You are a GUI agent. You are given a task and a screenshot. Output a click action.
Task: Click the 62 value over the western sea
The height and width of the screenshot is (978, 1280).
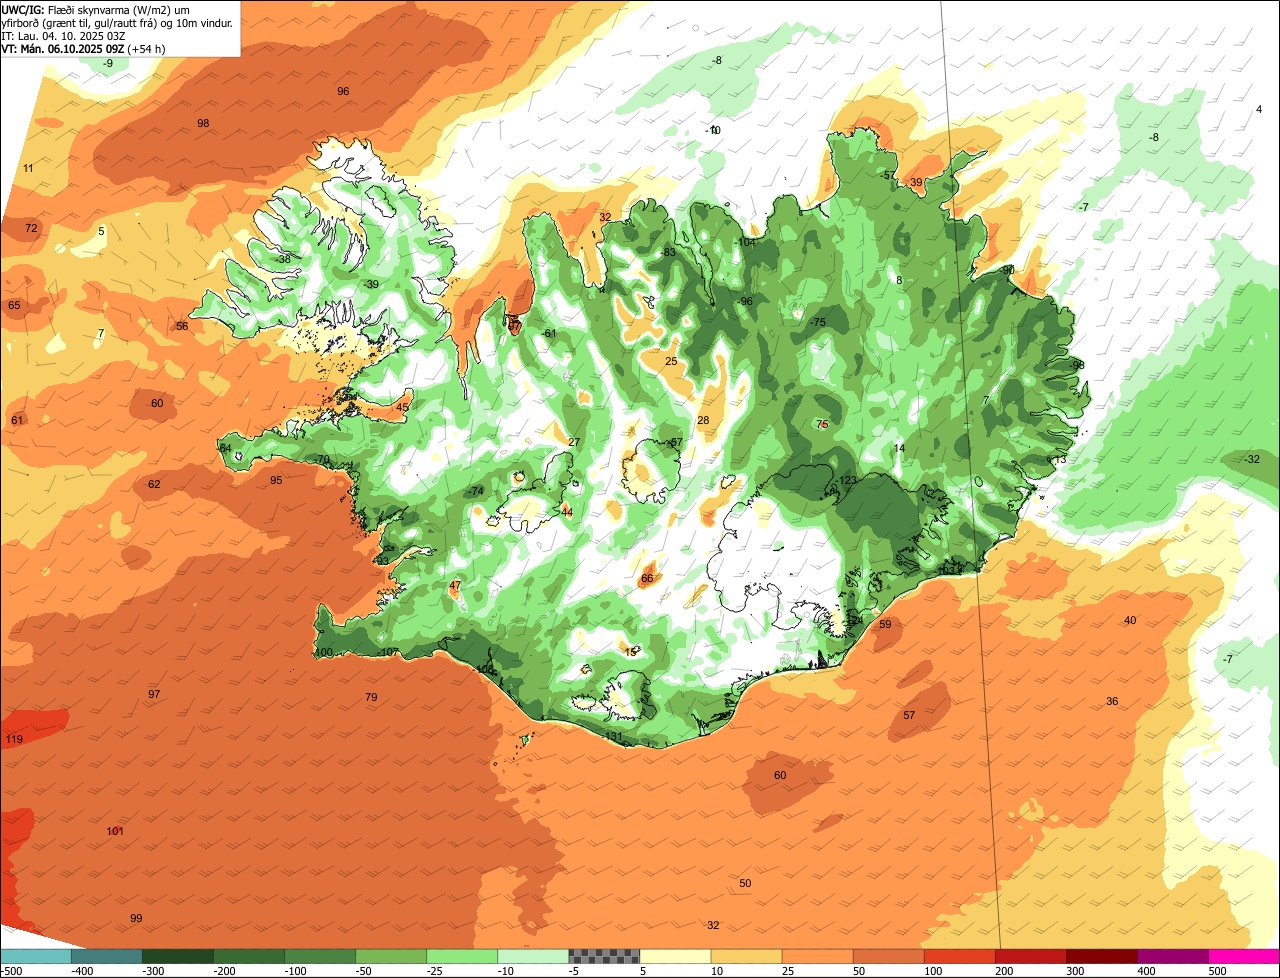pyautogui.click(x=154, y=484)
